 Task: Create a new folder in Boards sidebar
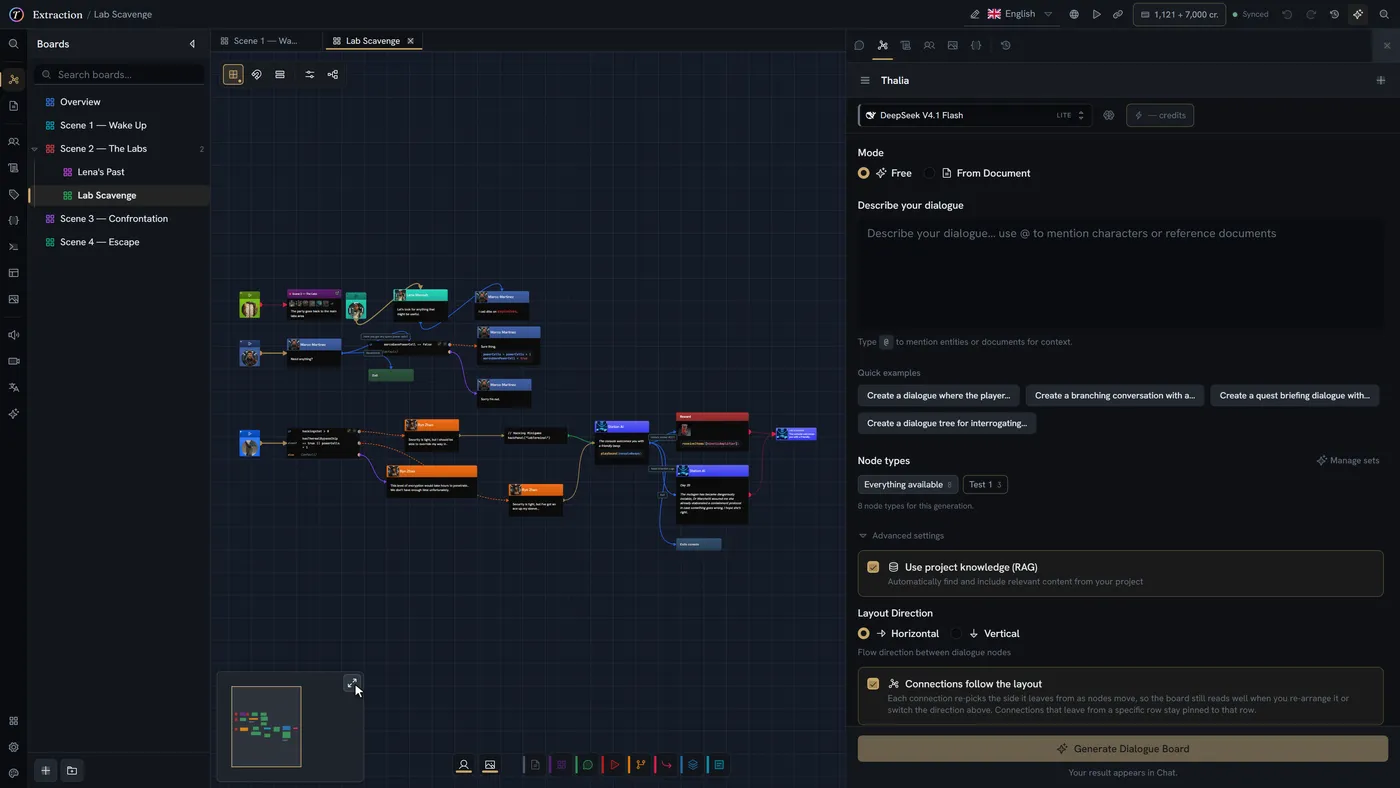click(72, 770)
